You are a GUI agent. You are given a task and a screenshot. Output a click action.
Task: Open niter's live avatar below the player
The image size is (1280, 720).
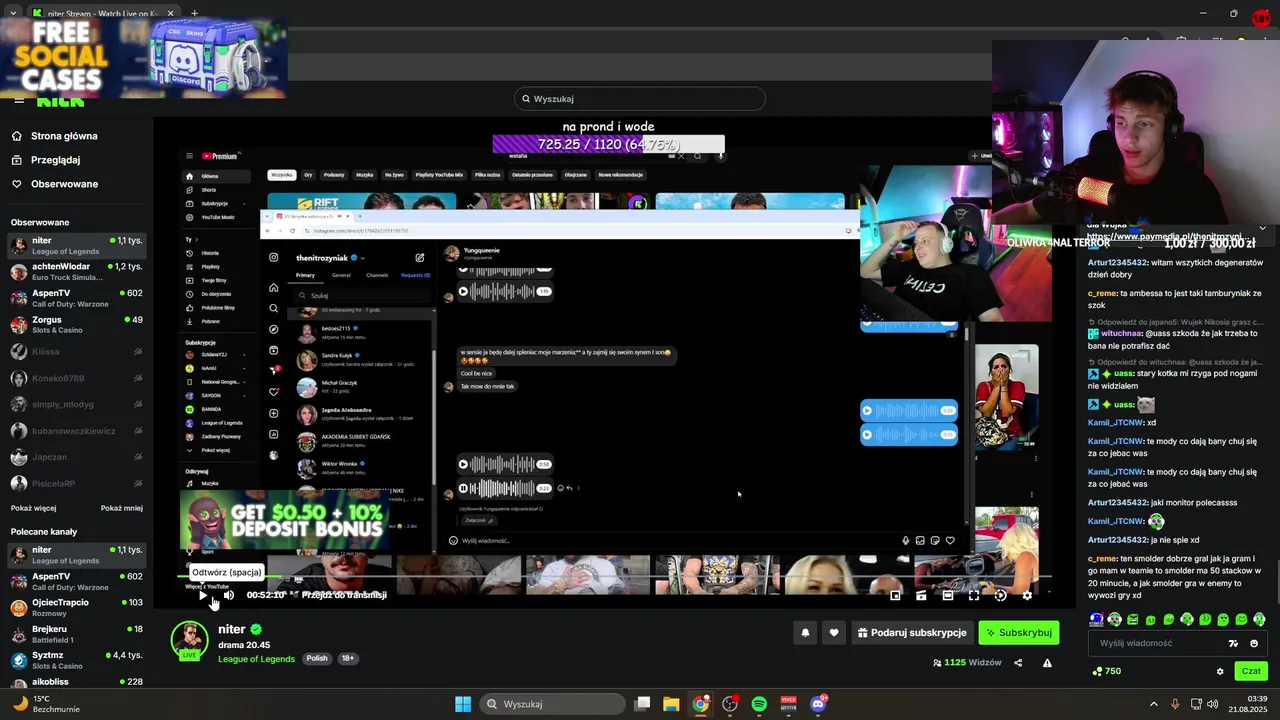[189, 641]
